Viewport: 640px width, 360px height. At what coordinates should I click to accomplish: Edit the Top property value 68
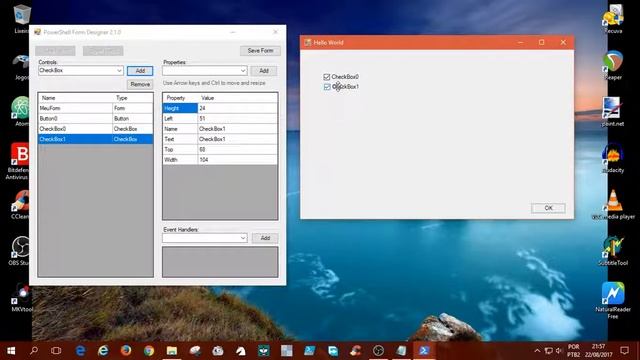[x=237, y=149]
